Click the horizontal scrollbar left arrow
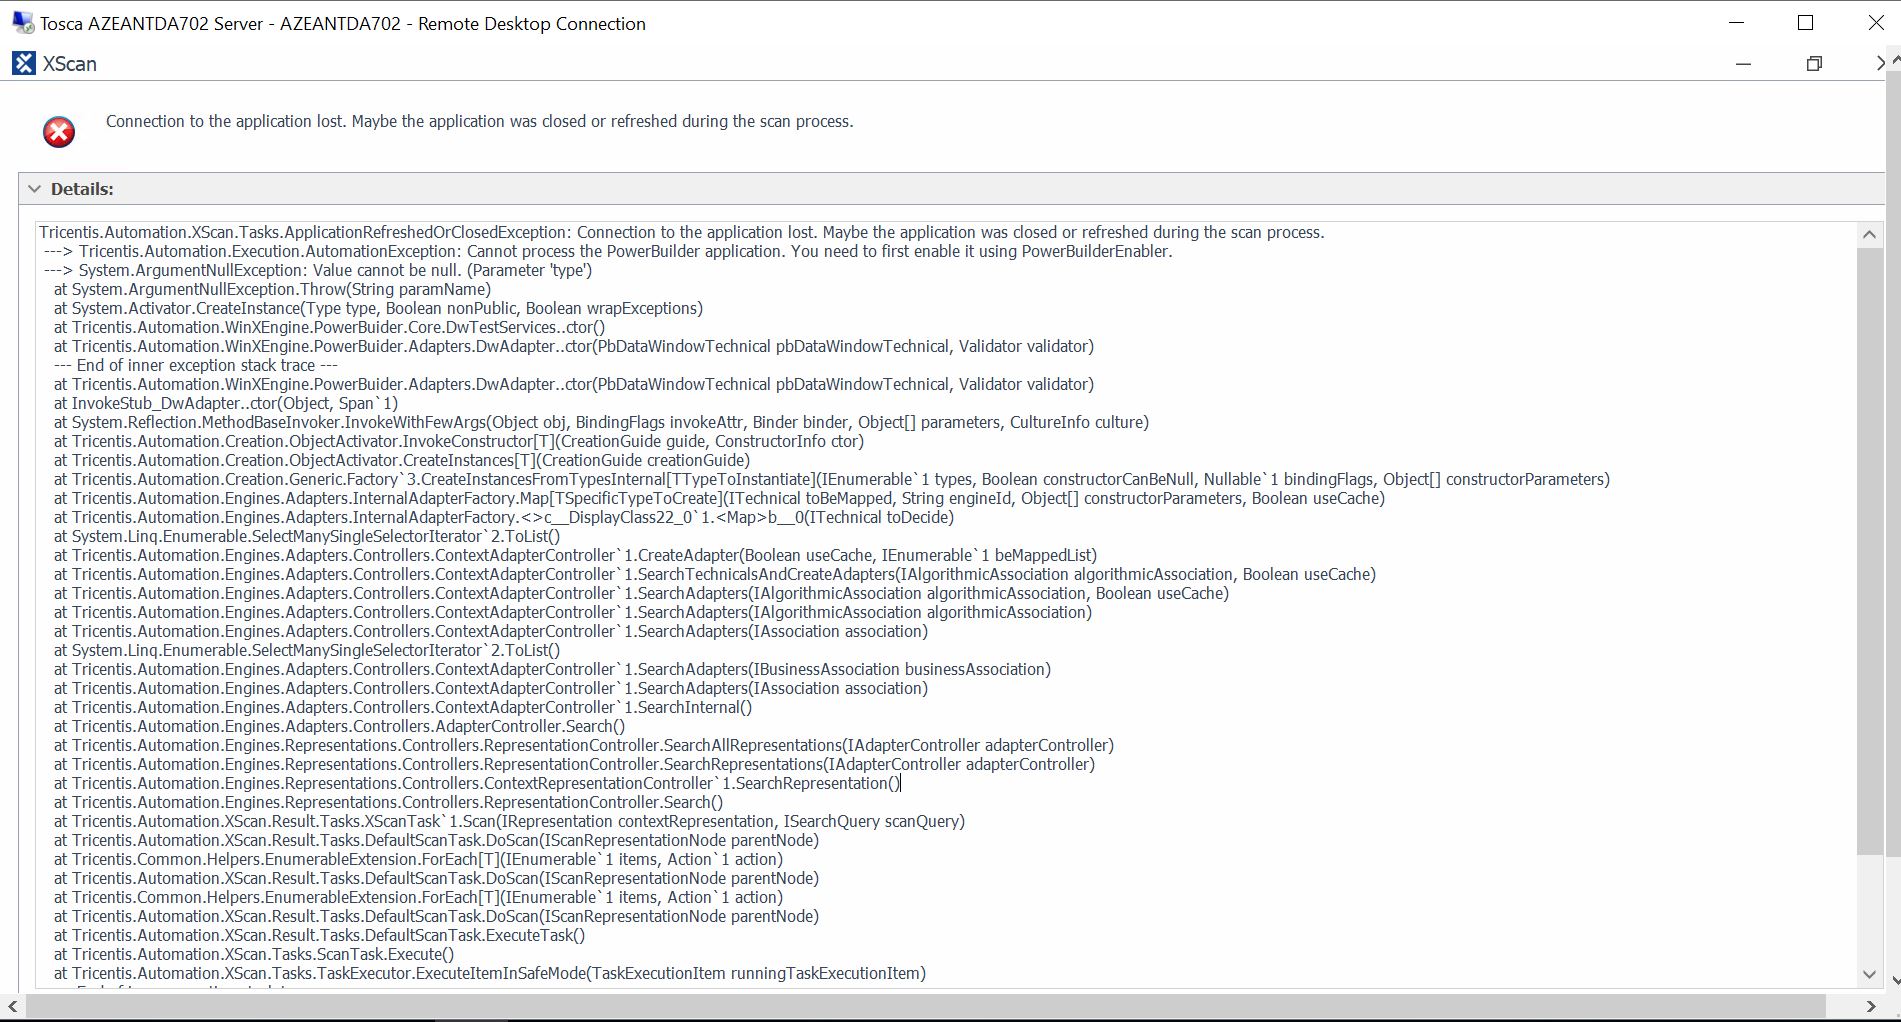 [x=12, y=1006]
